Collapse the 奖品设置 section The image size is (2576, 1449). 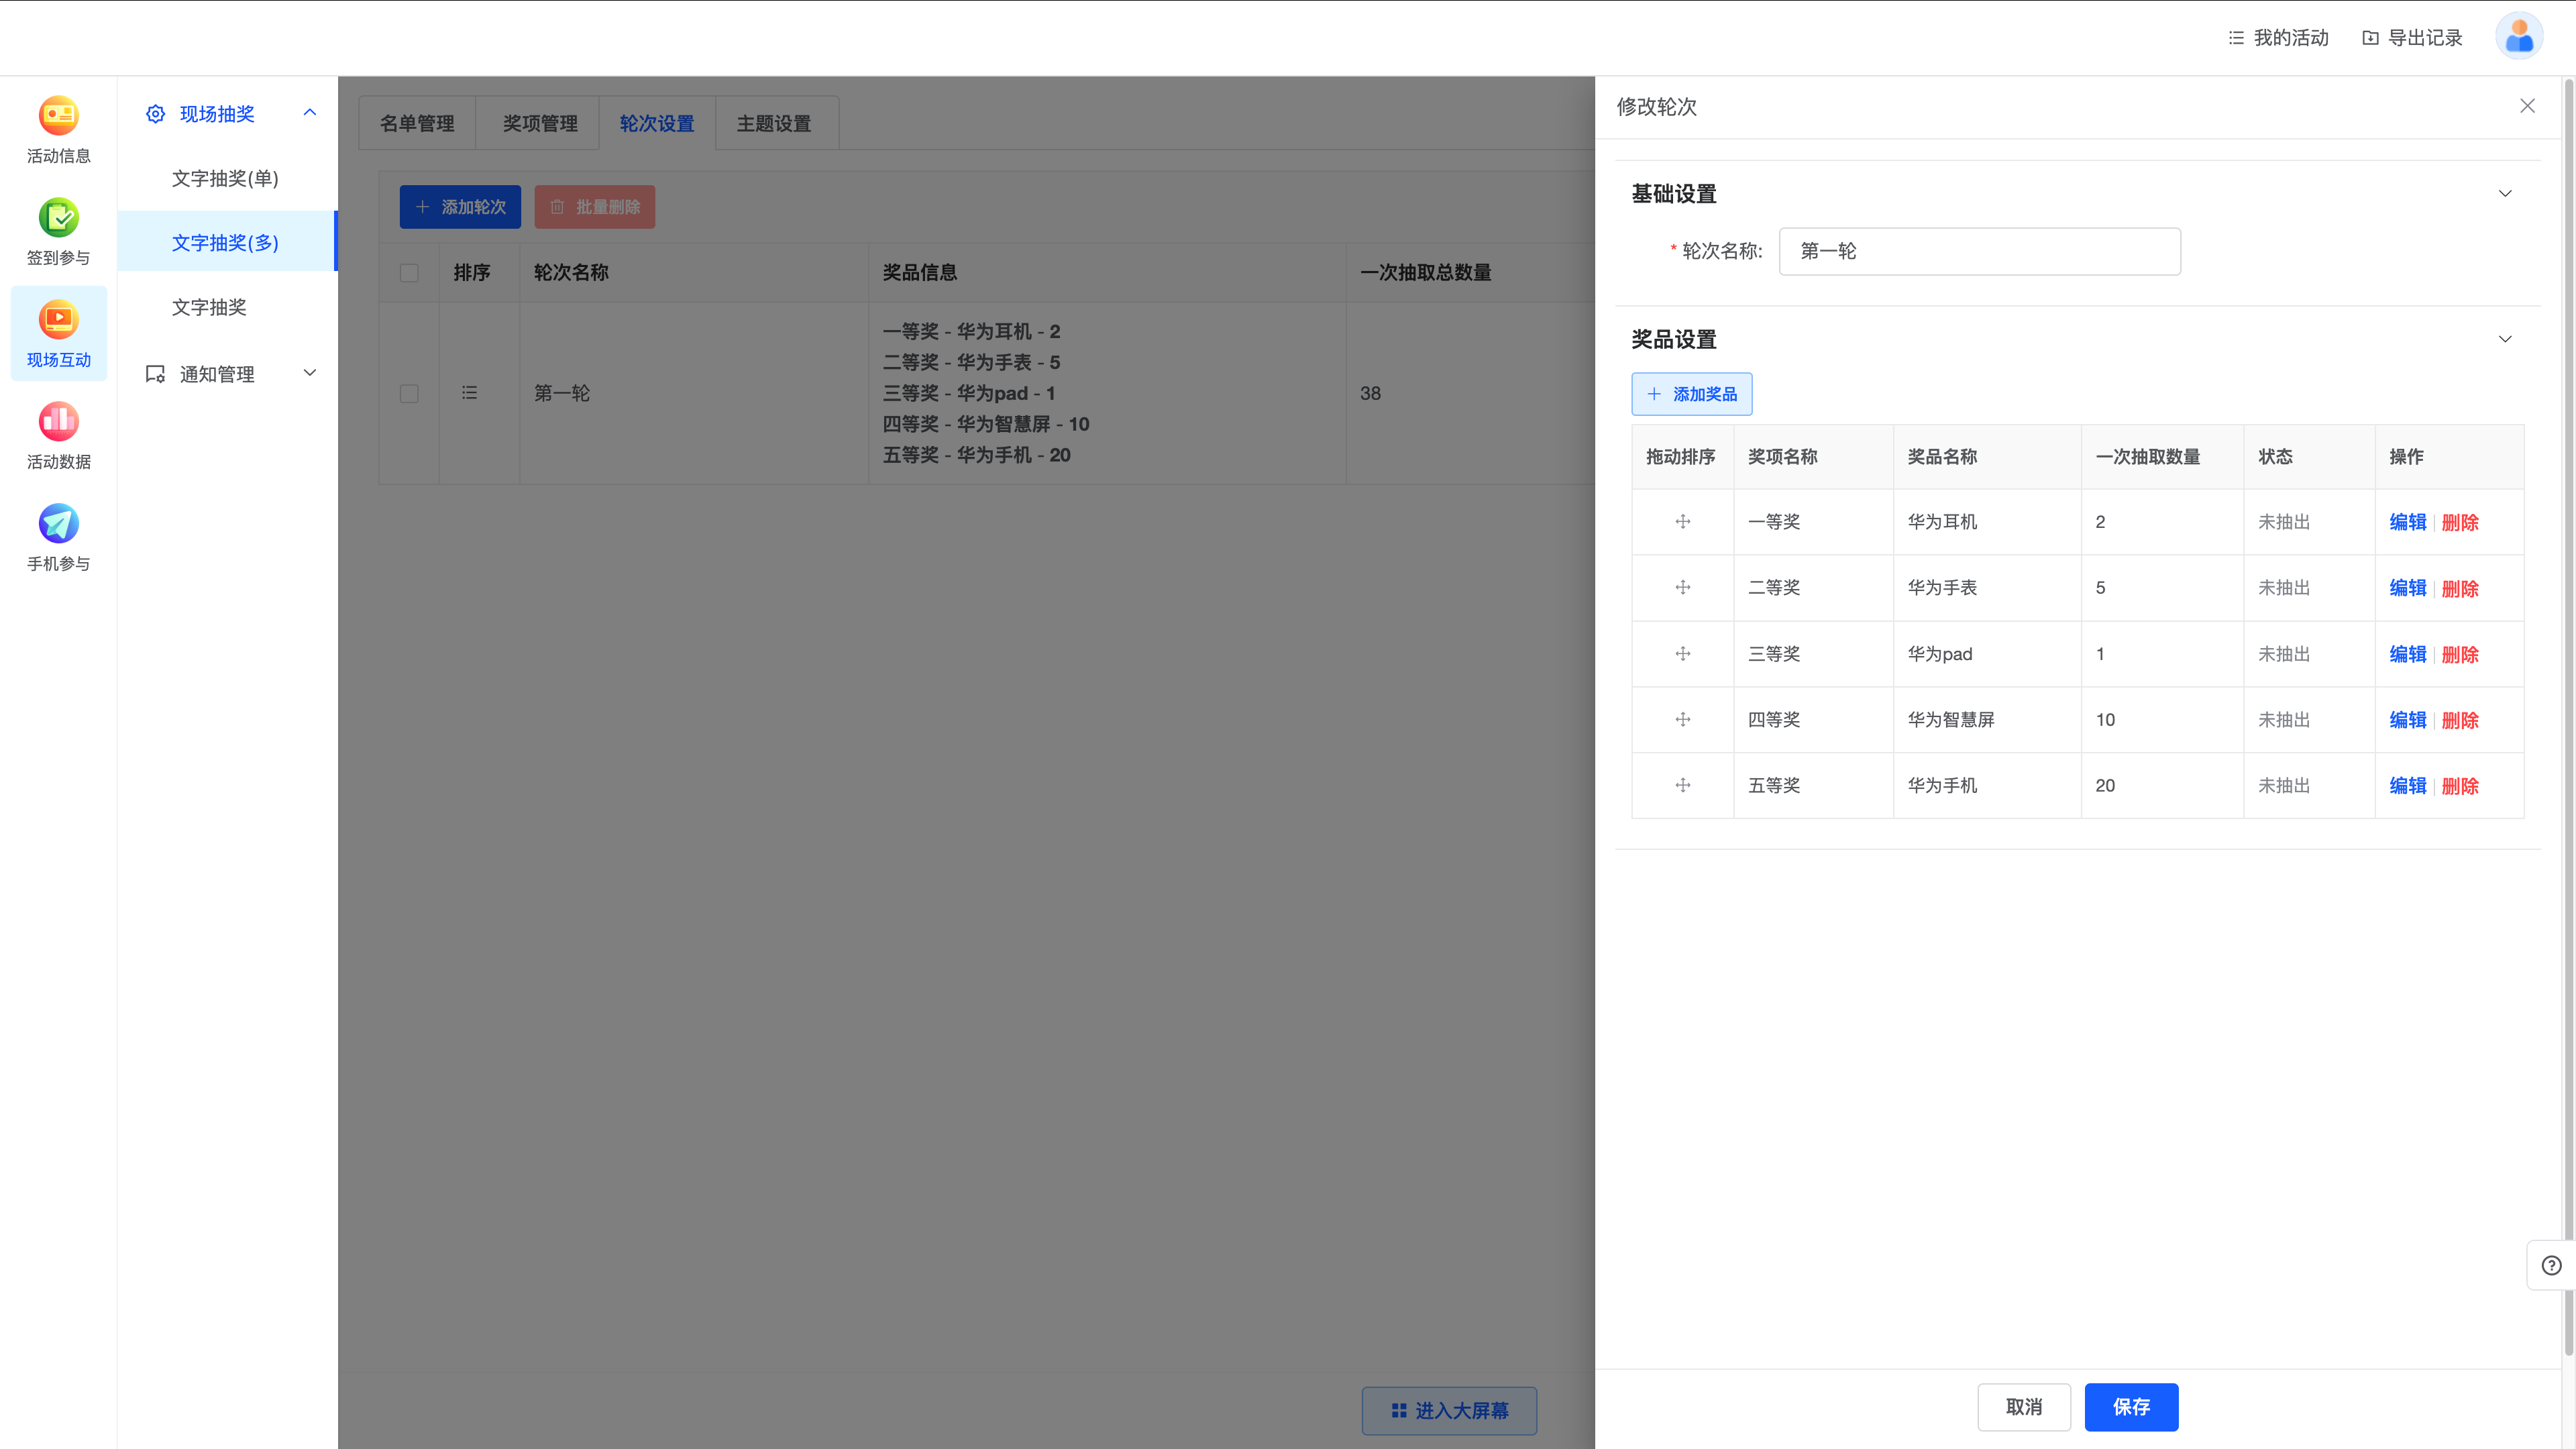pyautogui.click(x=2505, y=339)
